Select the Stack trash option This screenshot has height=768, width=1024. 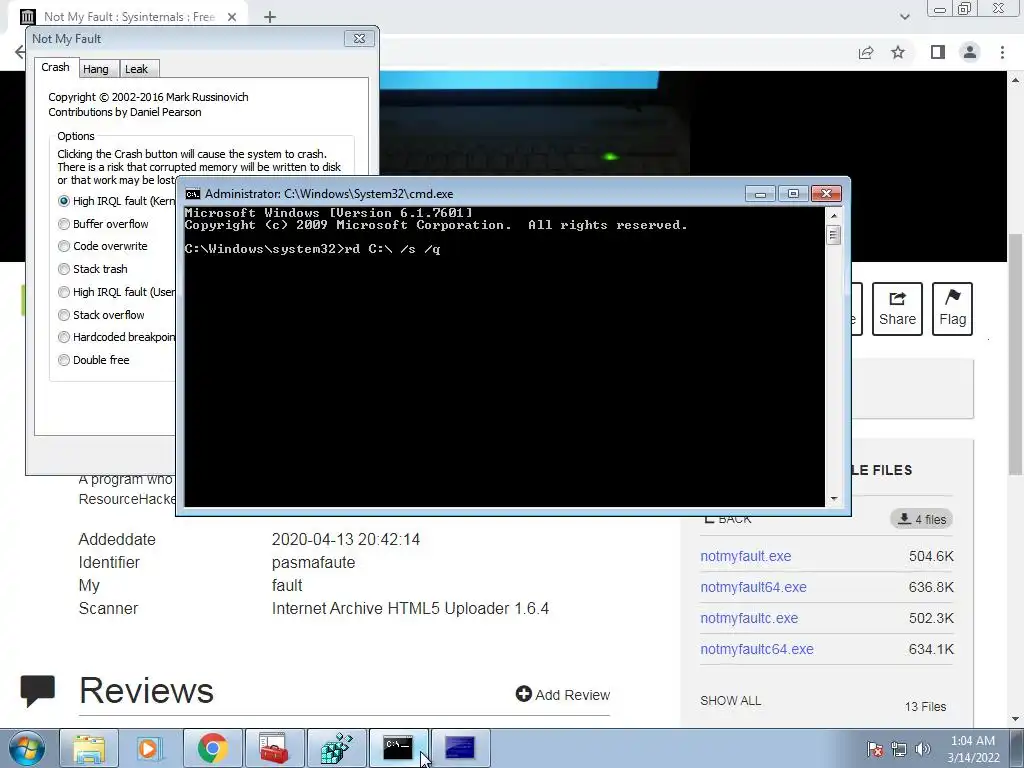coord(93,269)
